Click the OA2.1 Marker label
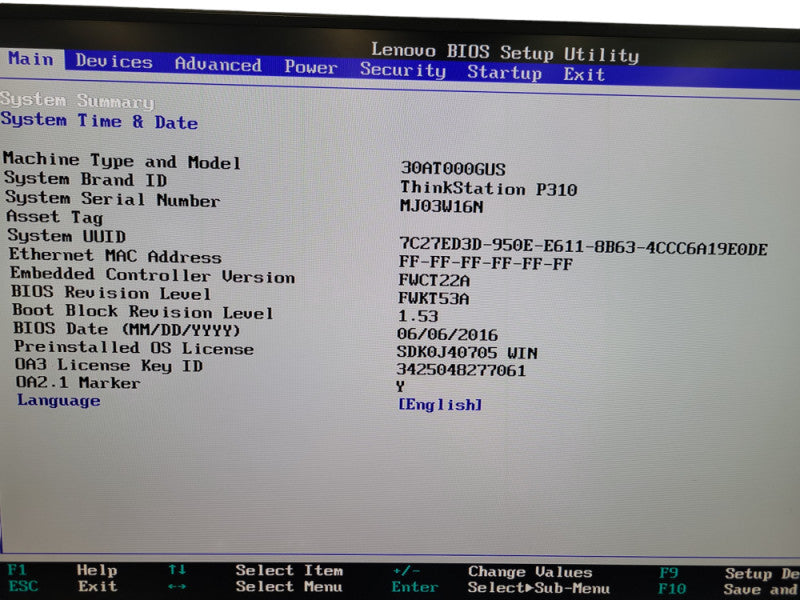 click(x=78, y=383)
